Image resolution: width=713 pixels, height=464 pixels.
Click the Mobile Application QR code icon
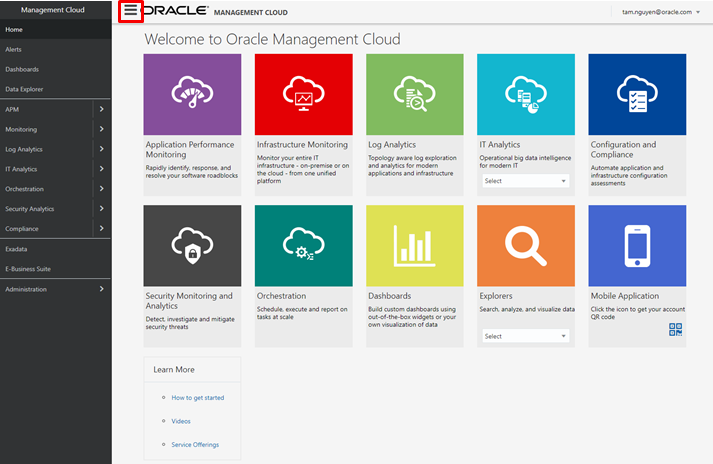pos(676,329)
